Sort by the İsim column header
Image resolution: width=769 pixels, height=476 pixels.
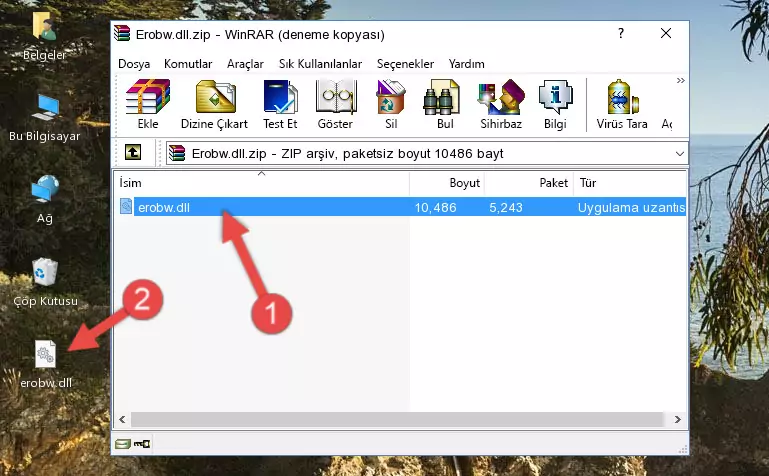pos(262,183)
